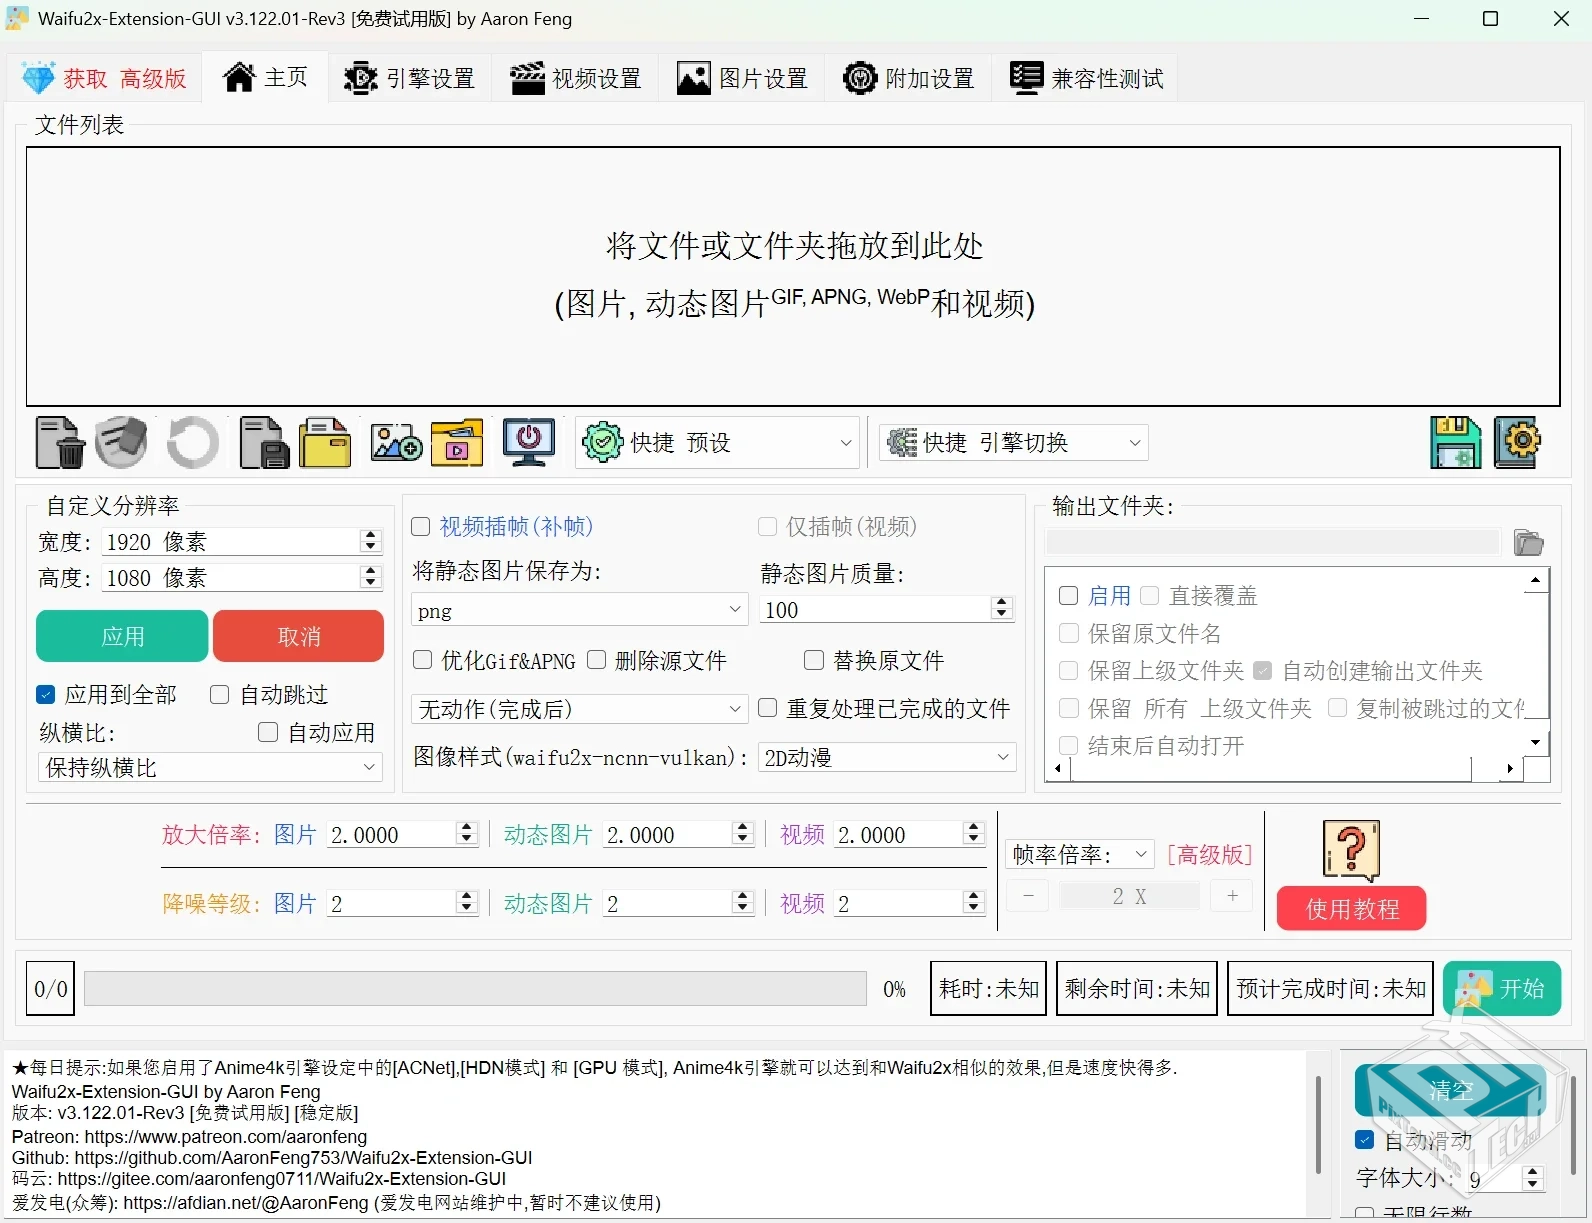Click the remove file trash icon
This screenshot has height=1223, width=1592.
click(60, 443)
